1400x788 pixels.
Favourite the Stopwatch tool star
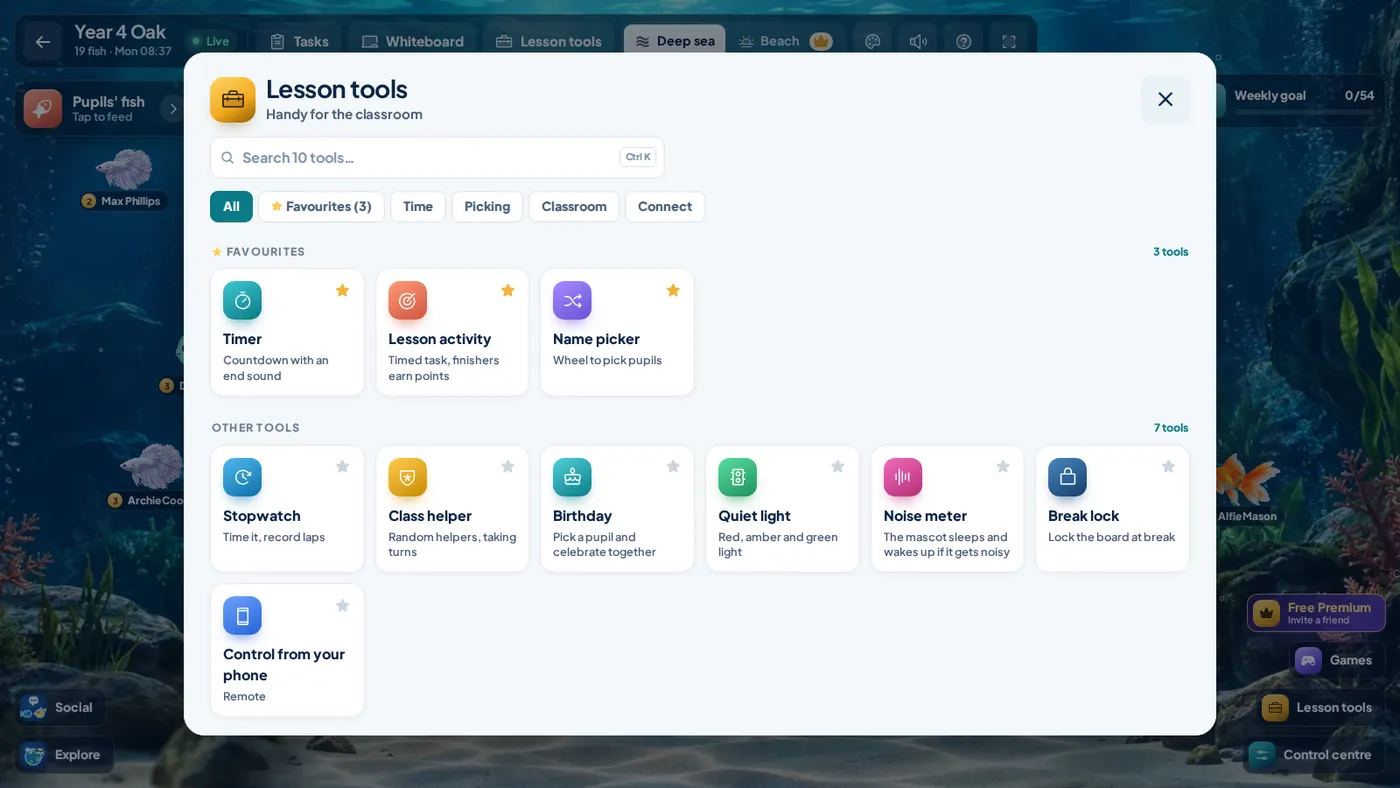tap(342, 466)
